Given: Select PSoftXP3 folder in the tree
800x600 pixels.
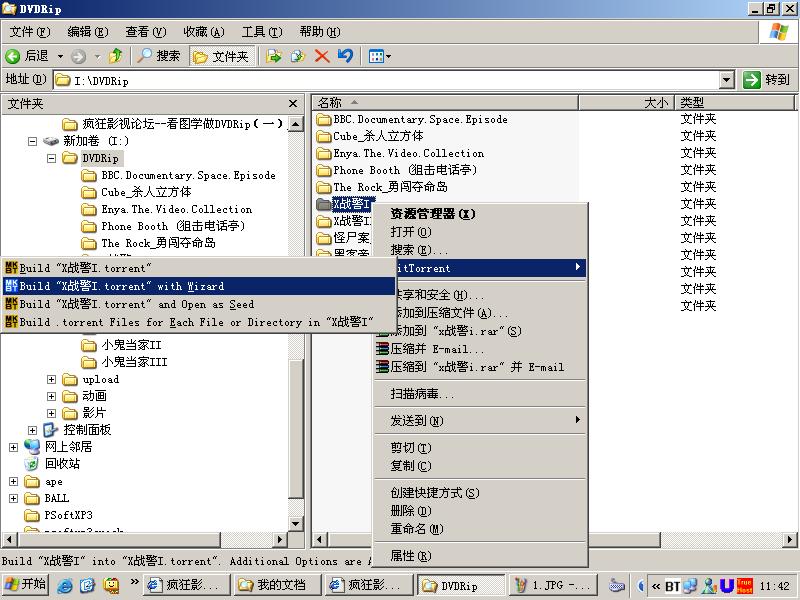Looking at the screenshot, I should click(x=68, y=515).
